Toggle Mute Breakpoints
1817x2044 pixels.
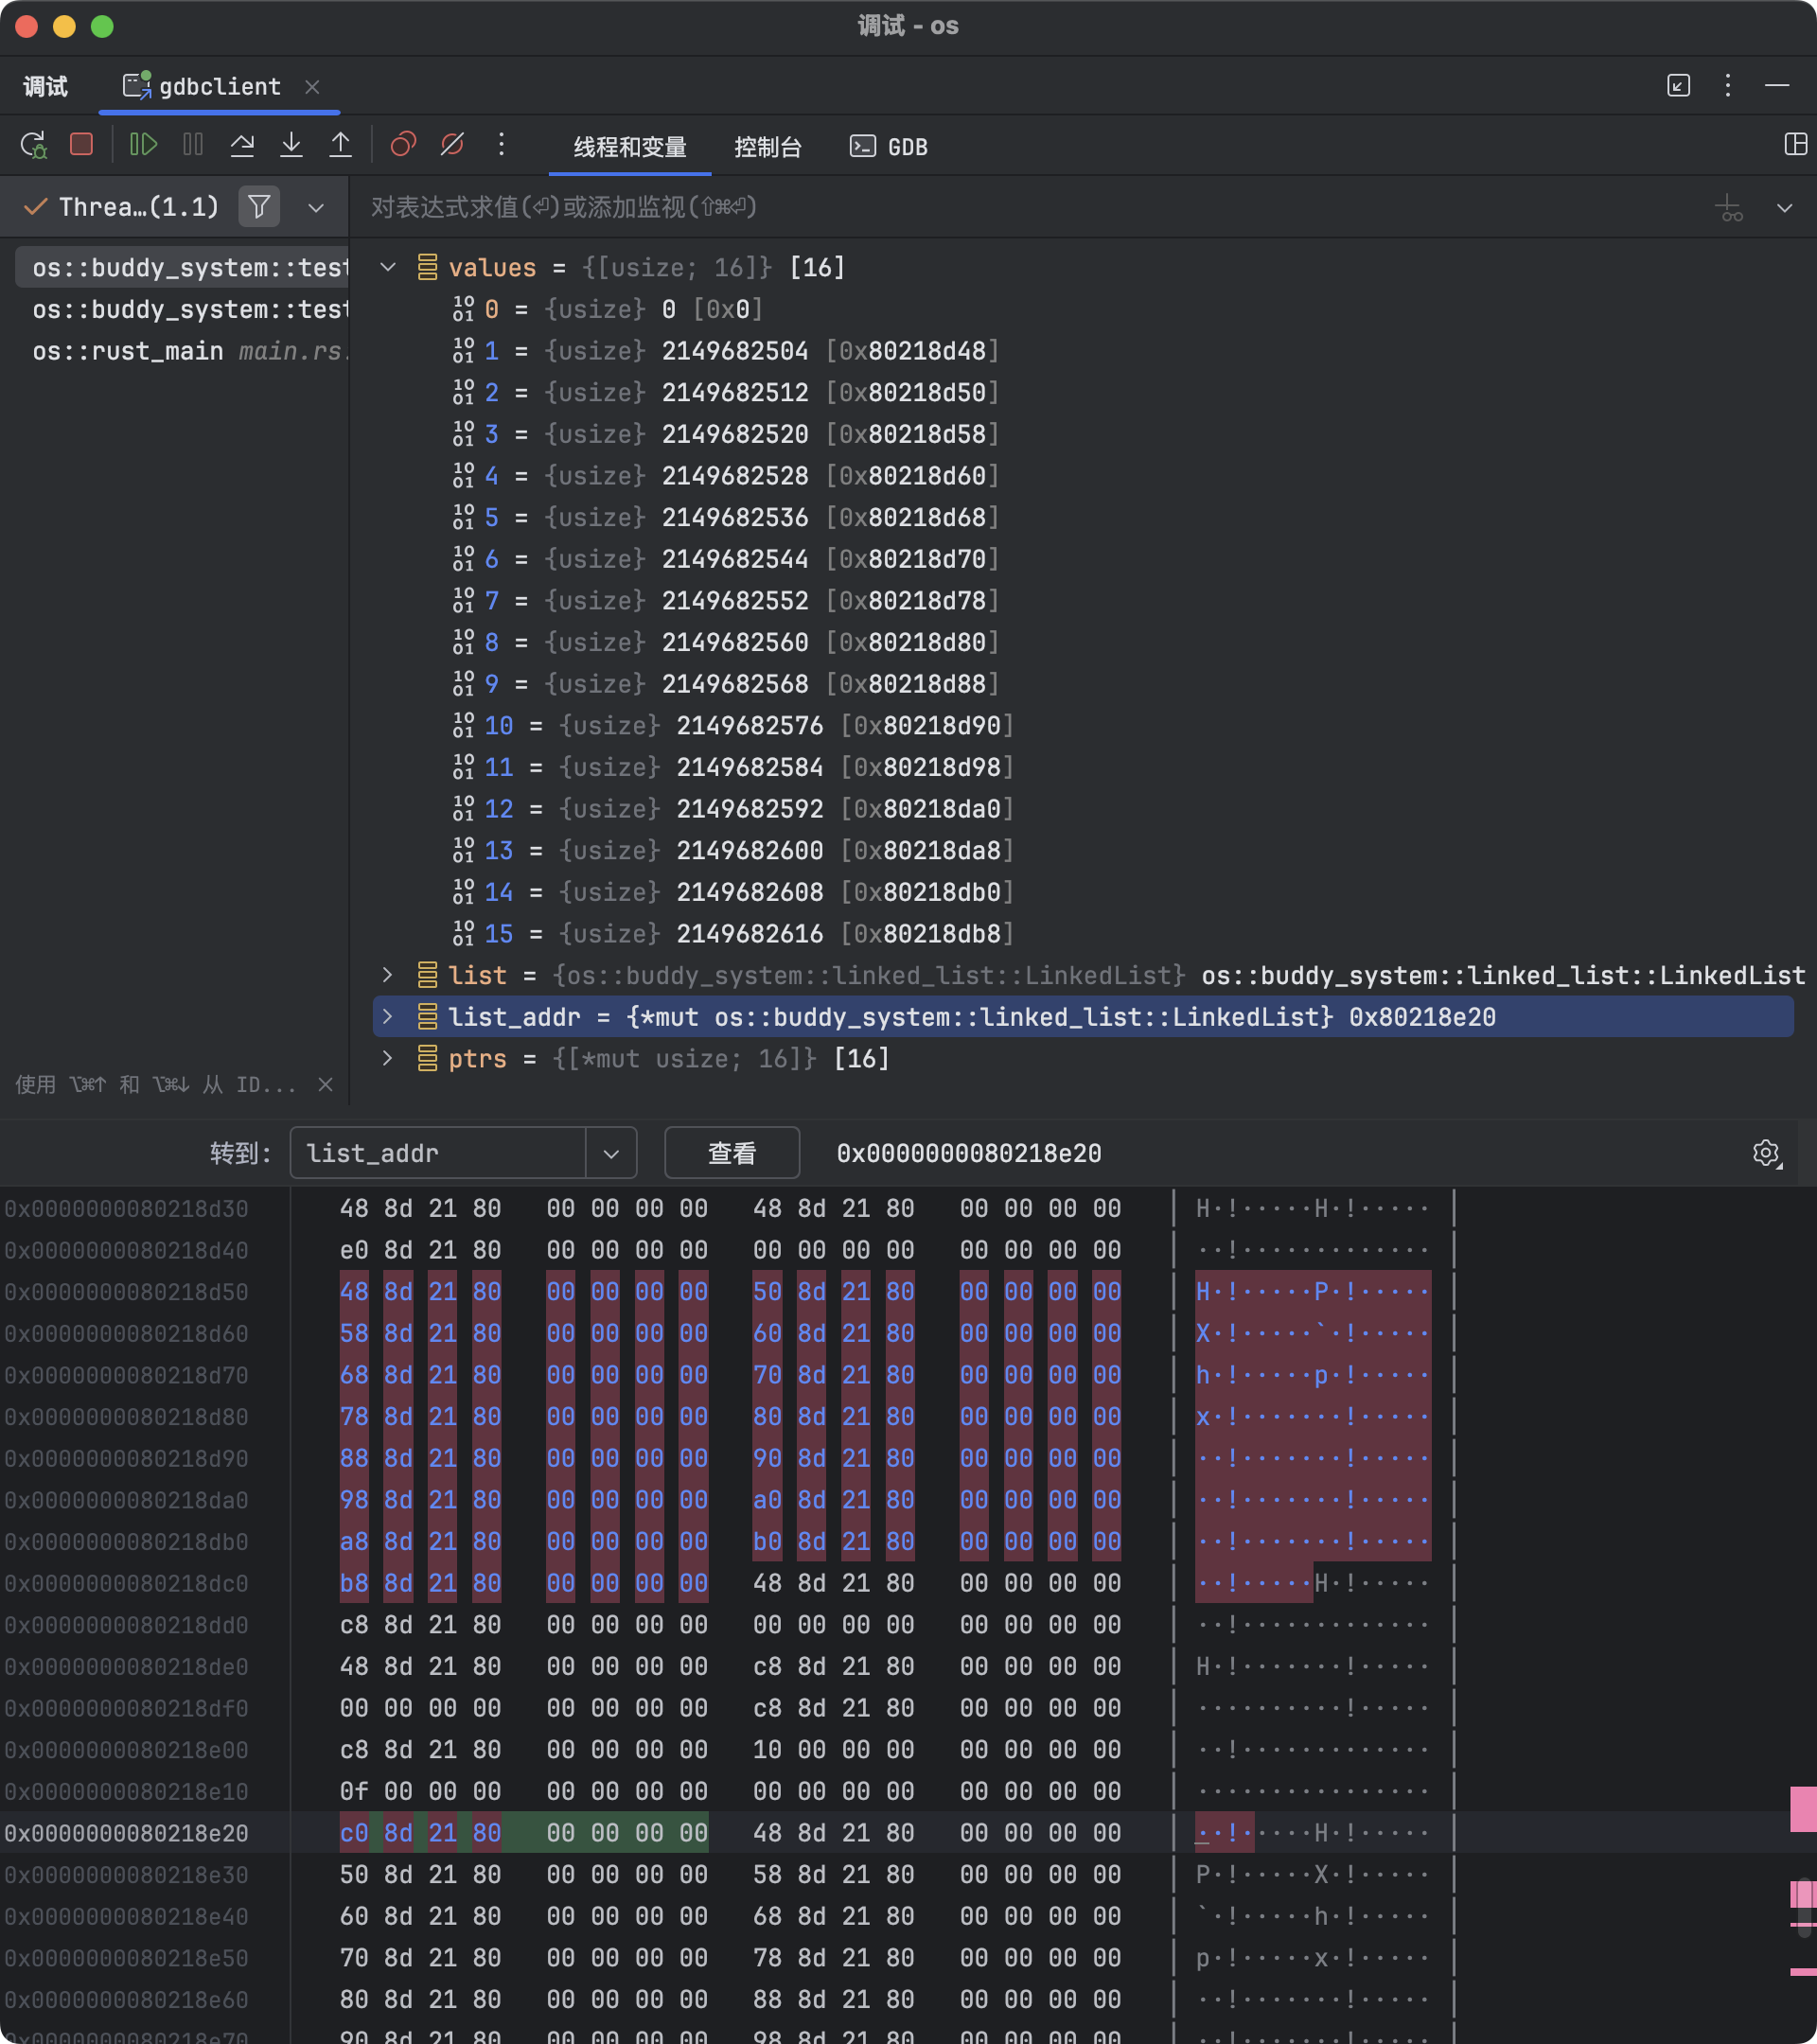click(x=452, y=145)
